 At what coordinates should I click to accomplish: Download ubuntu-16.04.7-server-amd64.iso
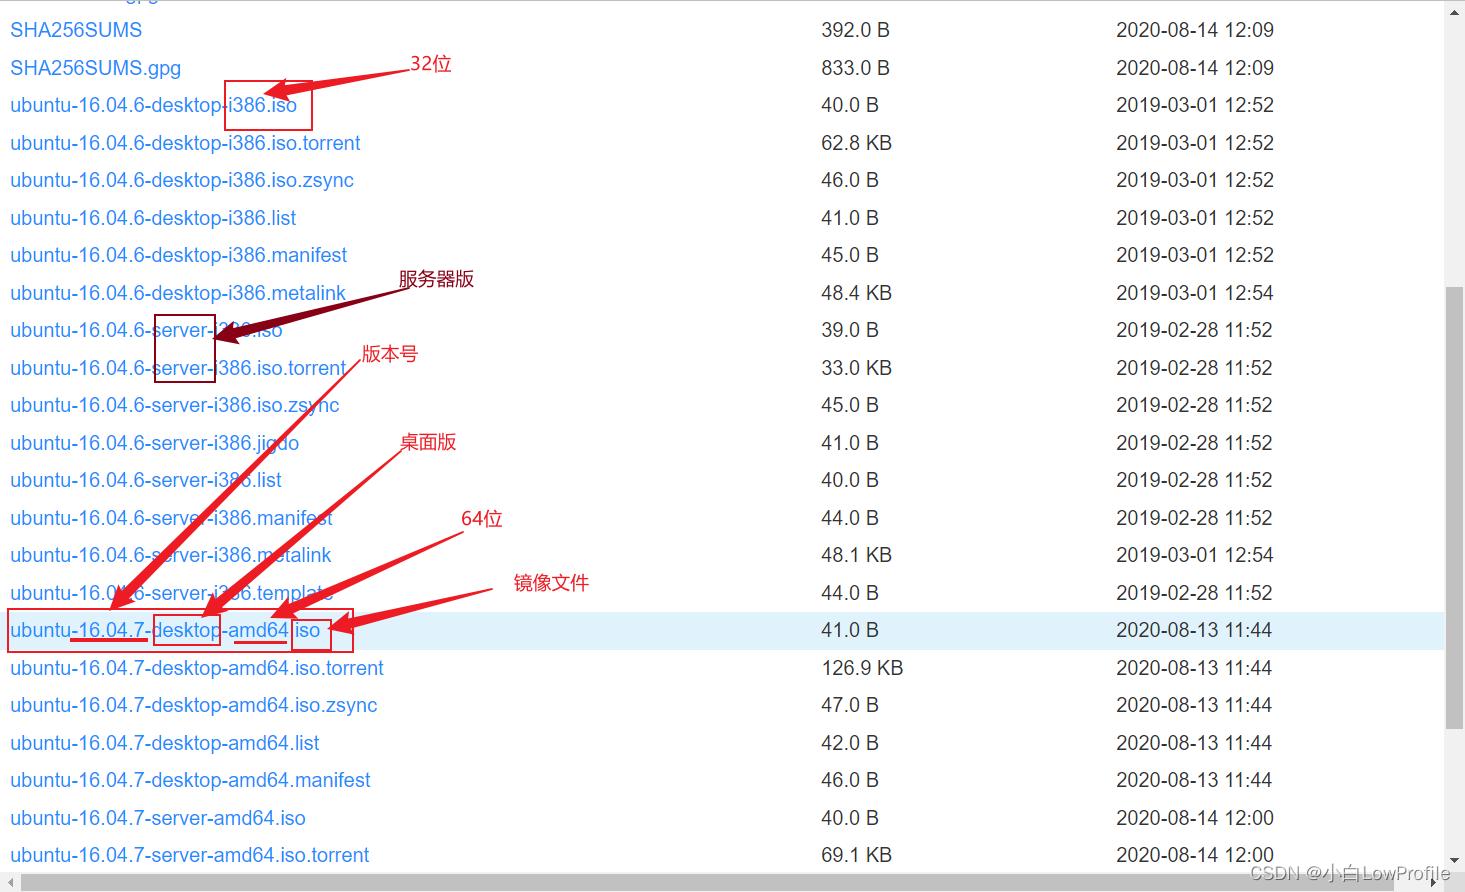point(158,818)
